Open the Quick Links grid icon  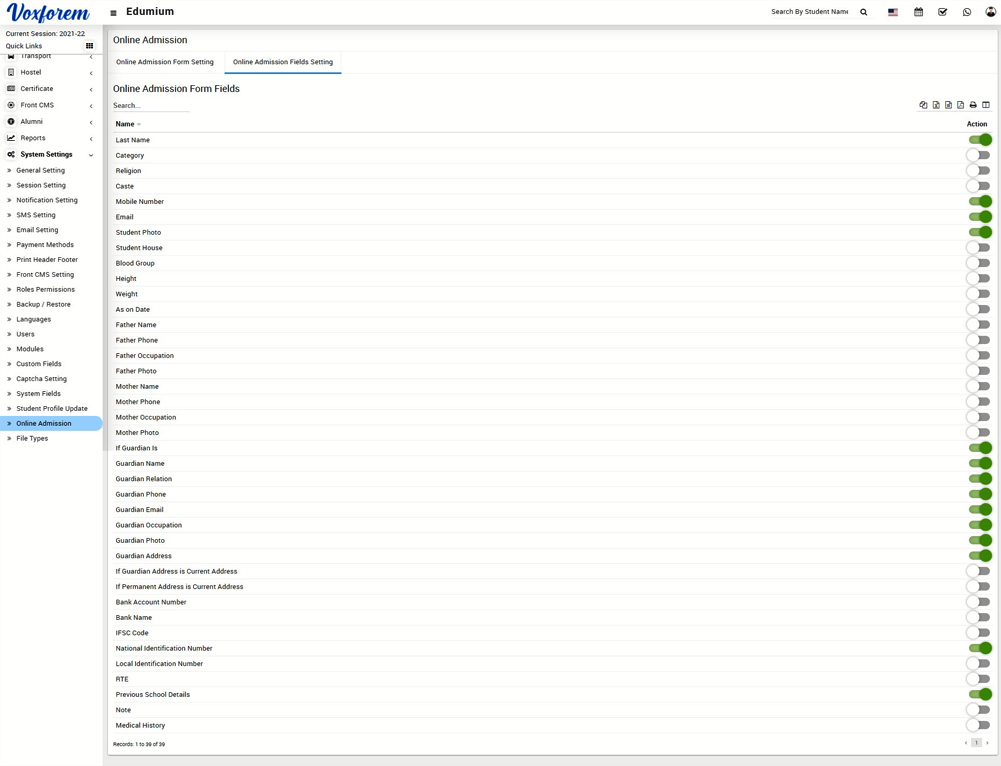click(x=89, y=46)
